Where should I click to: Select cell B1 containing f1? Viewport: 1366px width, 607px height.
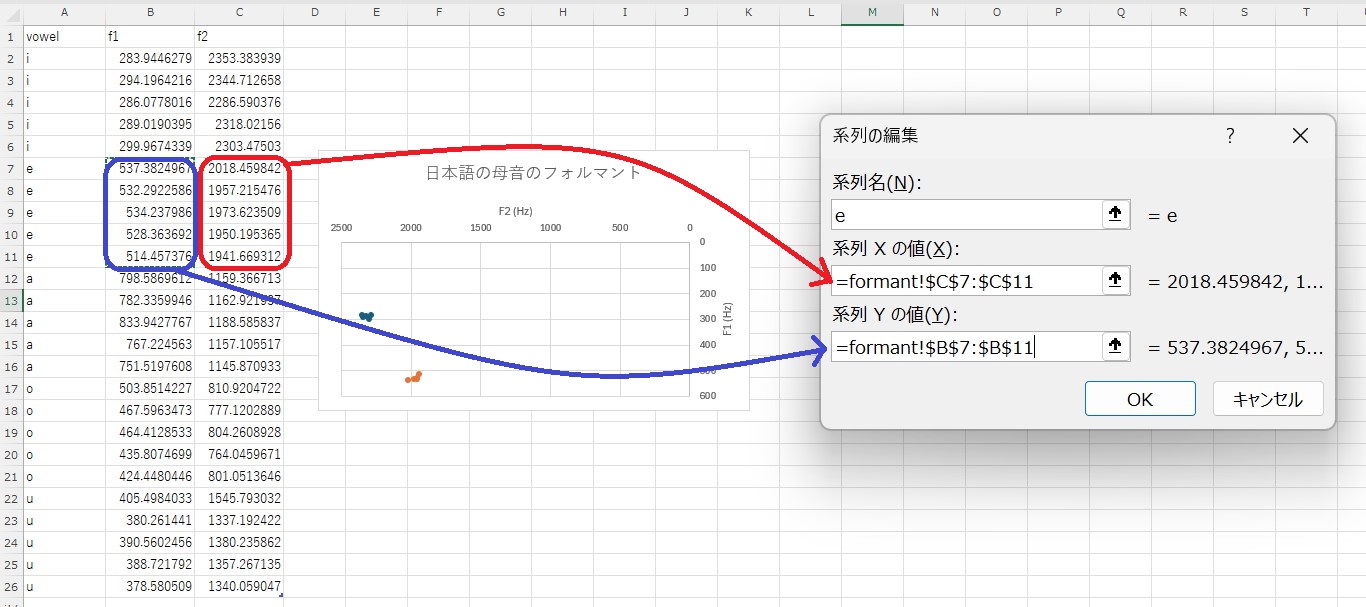pos(150,37)
